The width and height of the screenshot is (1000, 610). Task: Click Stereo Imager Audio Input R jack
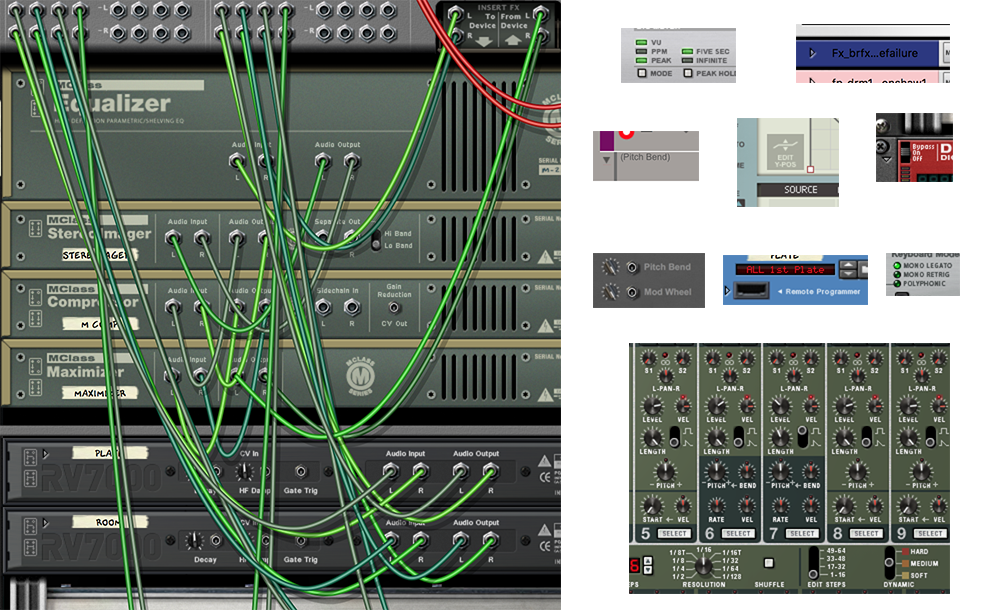point(202,238)
